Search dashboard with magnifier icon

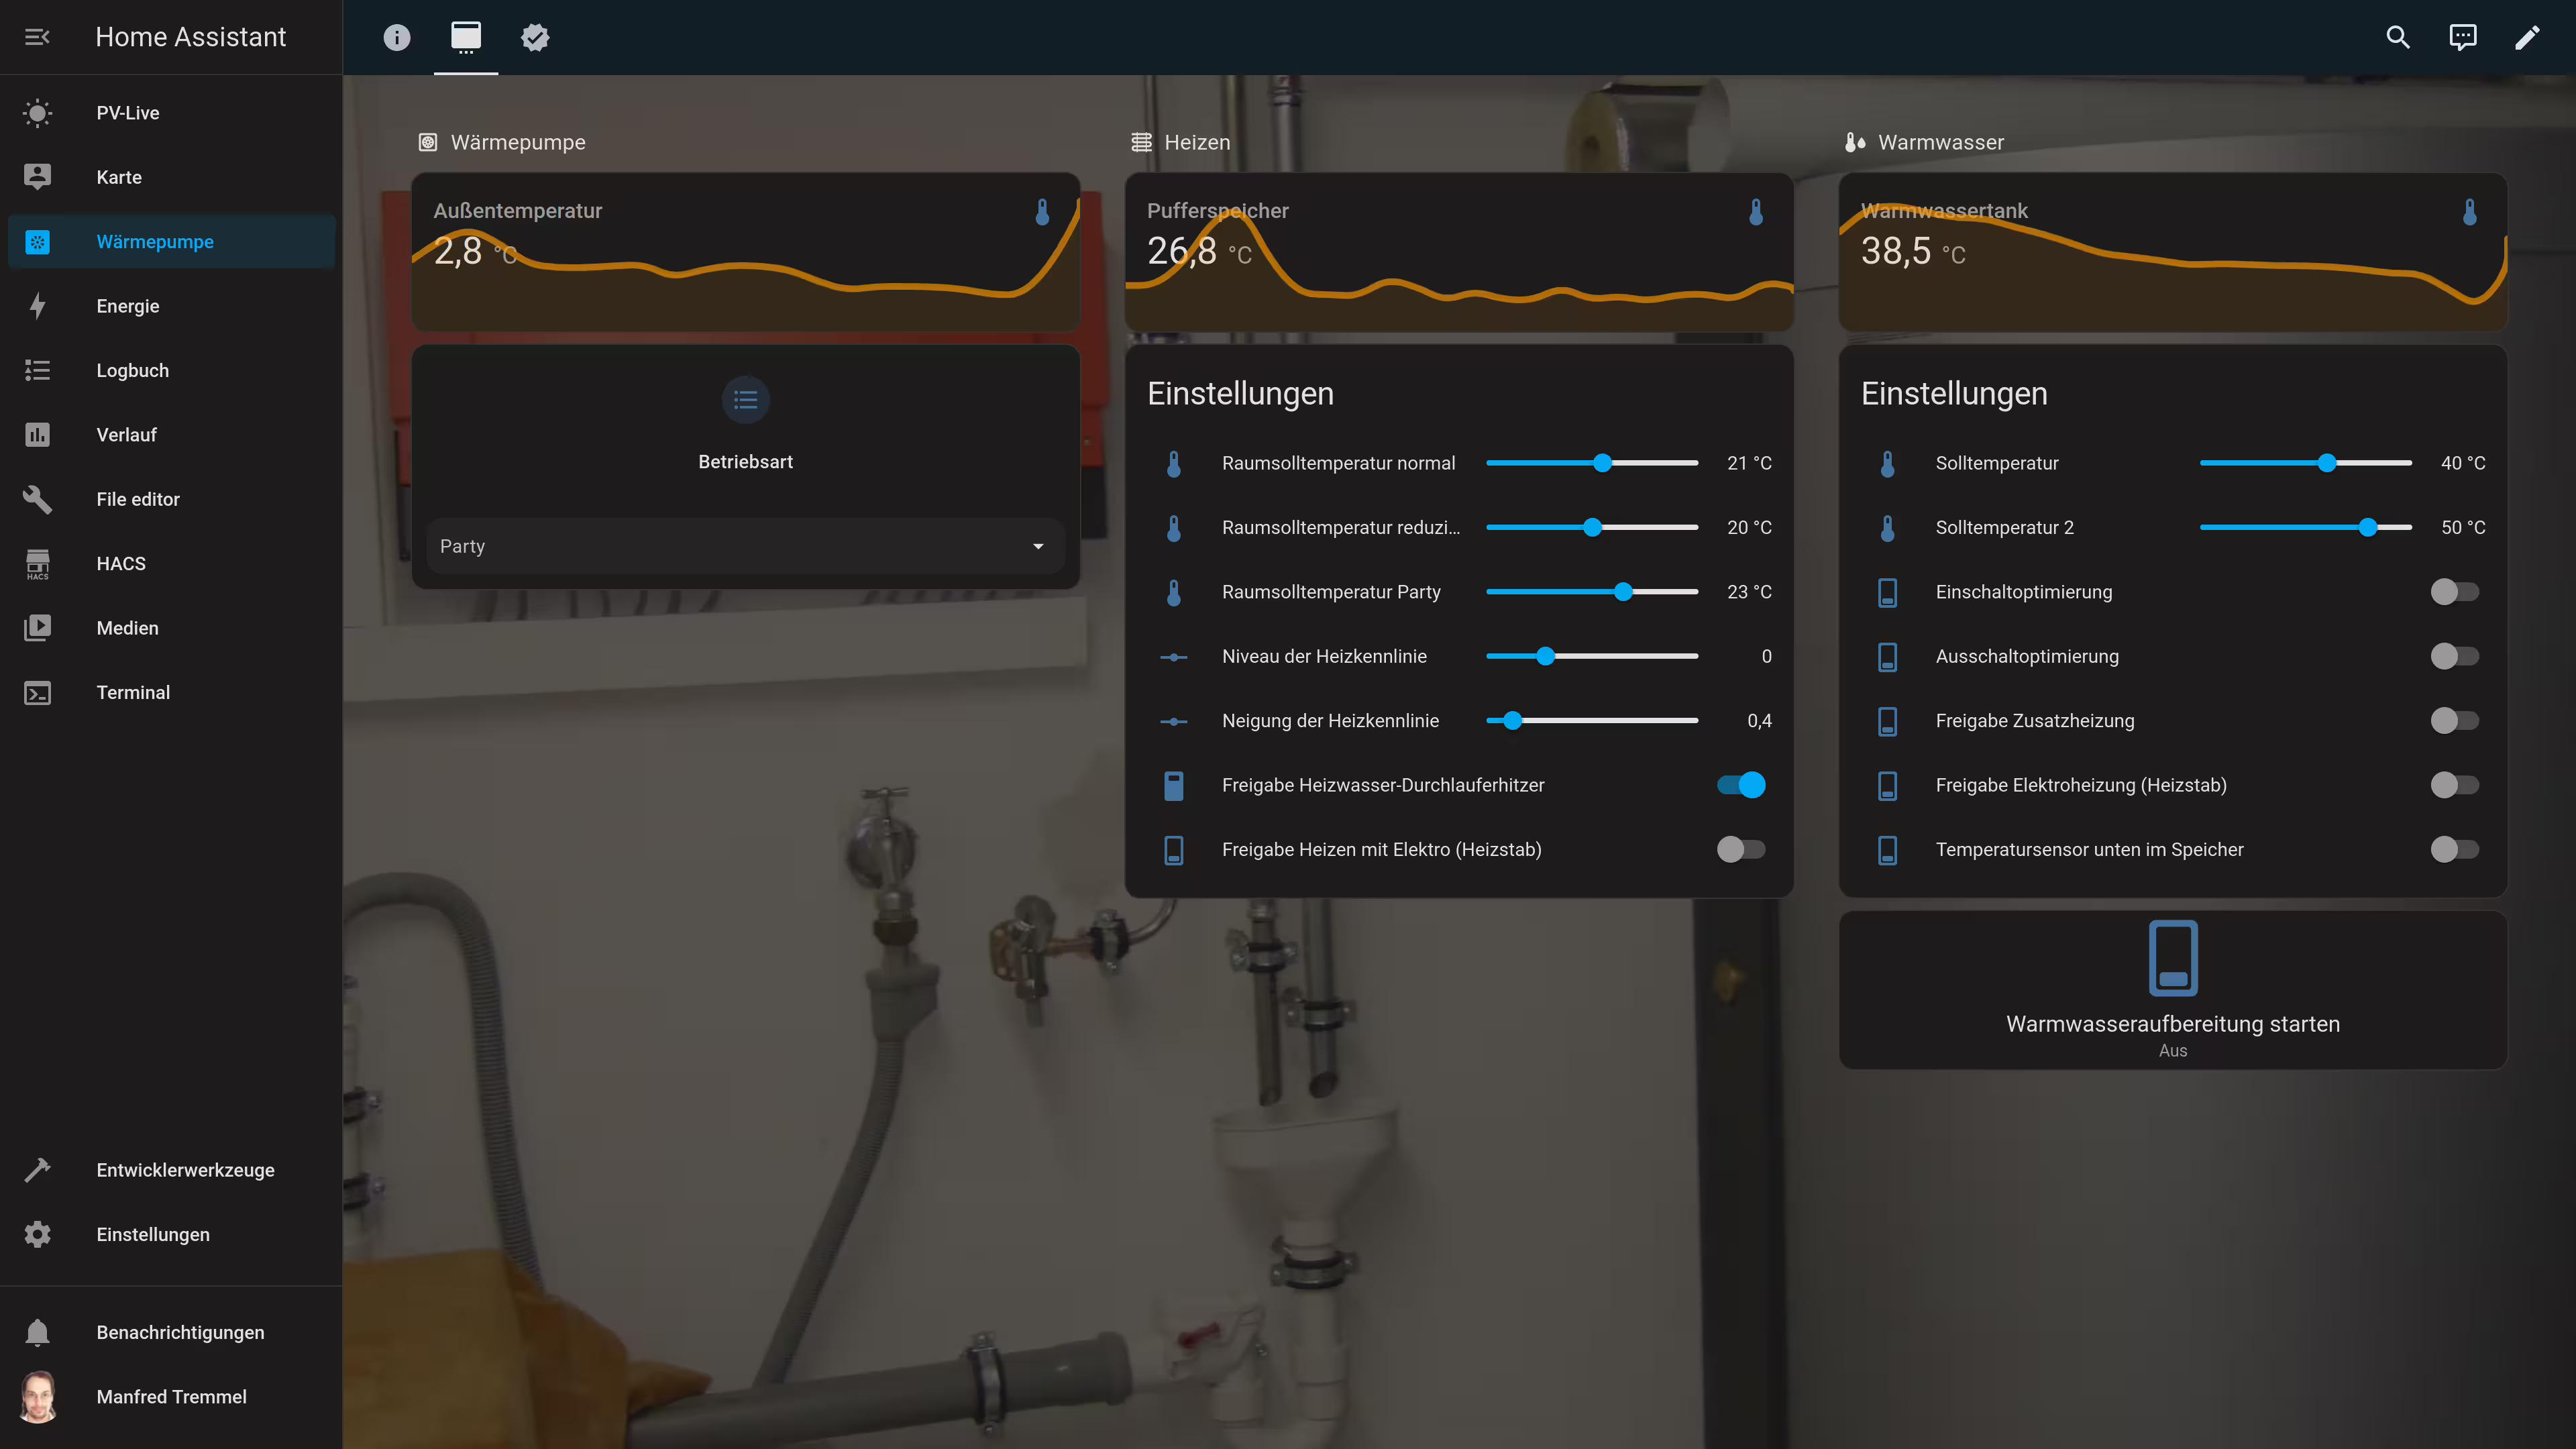[2398, 37]
